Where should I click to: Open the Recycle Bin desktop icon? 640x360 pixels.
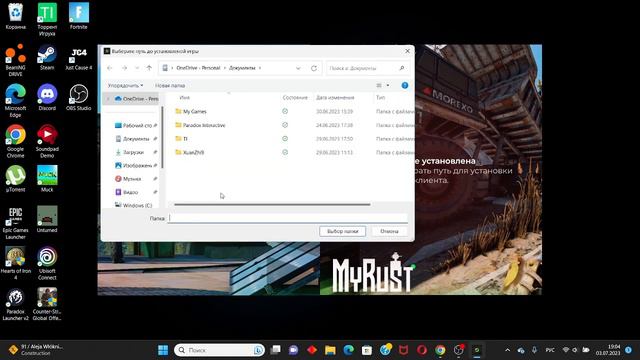(16, 16)
